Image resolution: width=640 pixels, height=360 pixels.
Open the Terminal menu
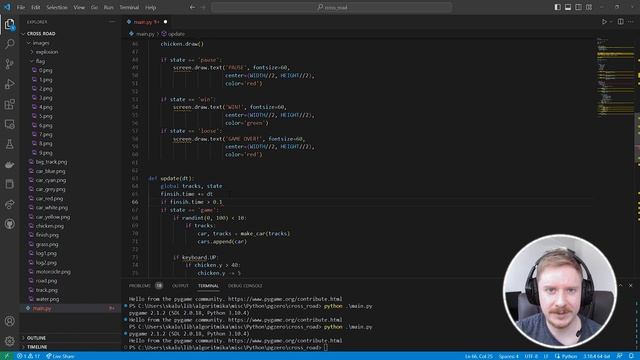tap(129, 7)
